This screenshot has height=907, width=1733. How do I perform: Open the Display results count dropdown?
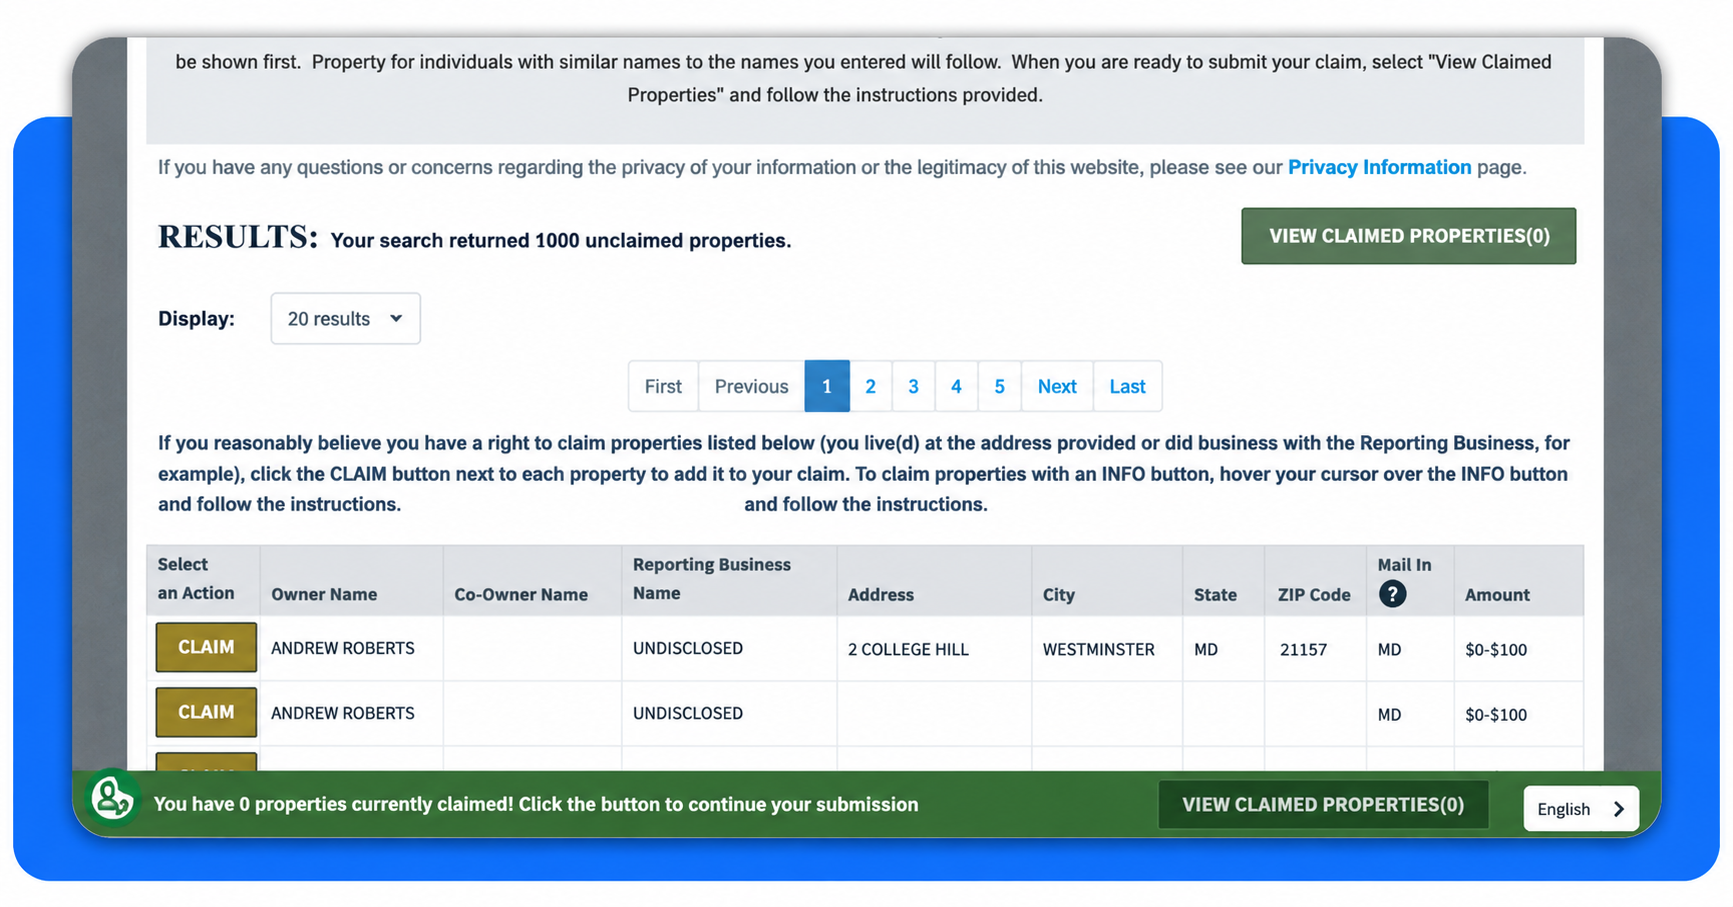[x=345, y=319]
